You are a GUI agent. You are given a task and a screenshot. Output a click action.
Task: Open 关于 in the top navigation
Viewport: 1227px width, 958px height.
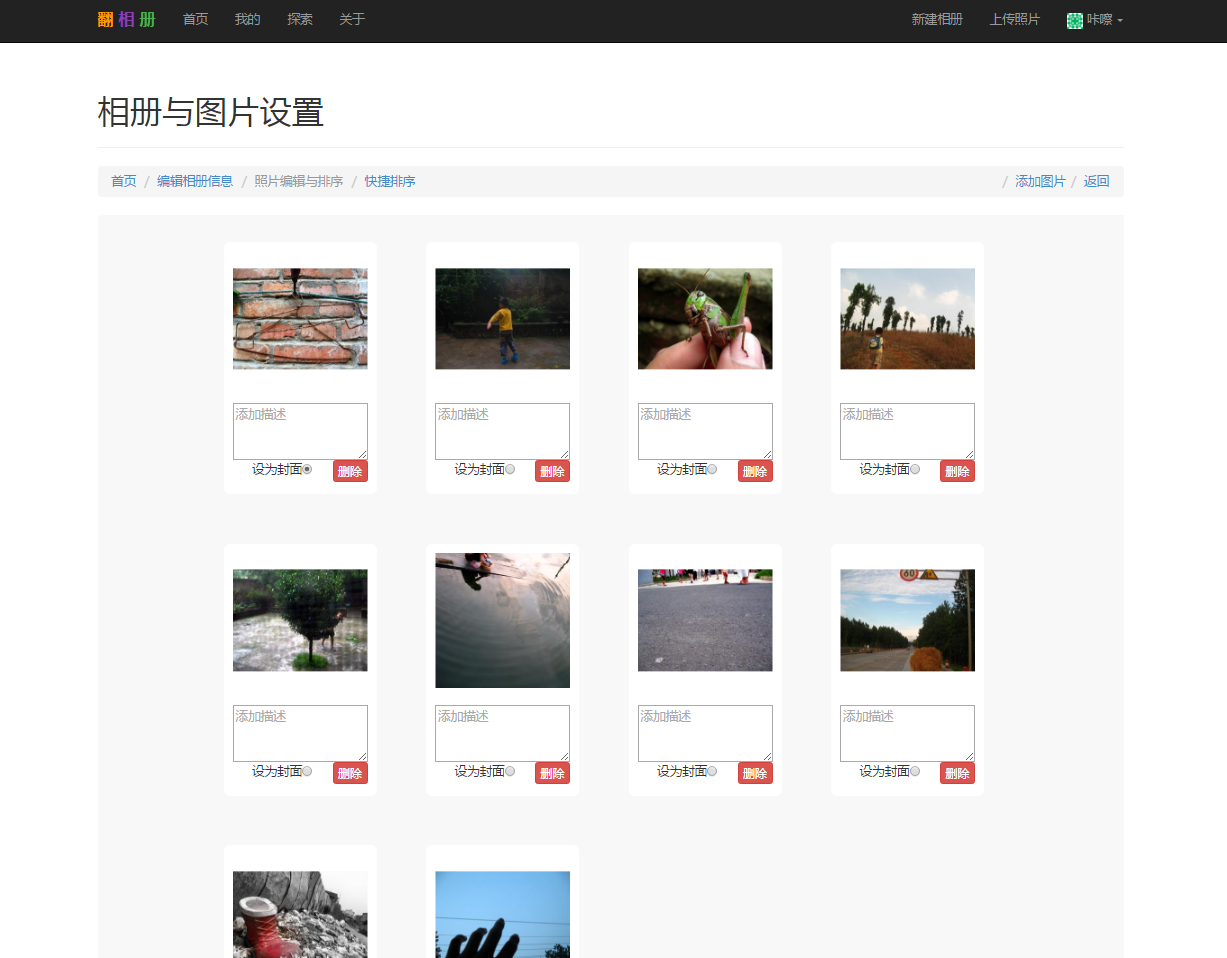coord(352,19)
